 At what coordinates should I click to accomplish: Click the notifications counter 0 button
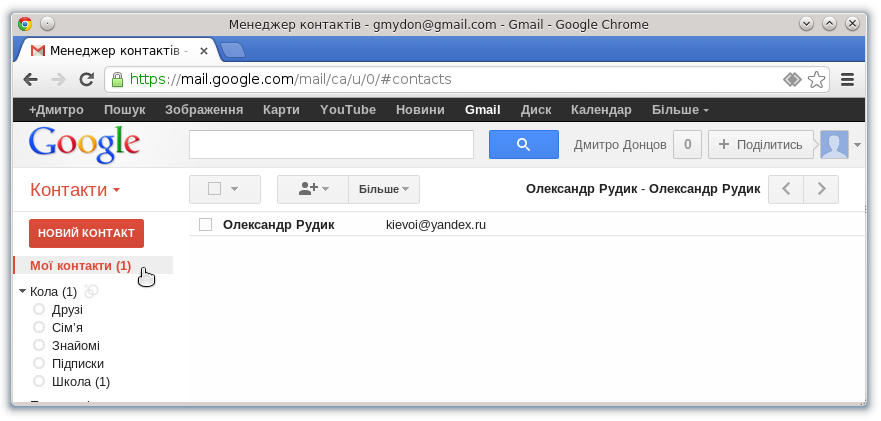[687, 144]
